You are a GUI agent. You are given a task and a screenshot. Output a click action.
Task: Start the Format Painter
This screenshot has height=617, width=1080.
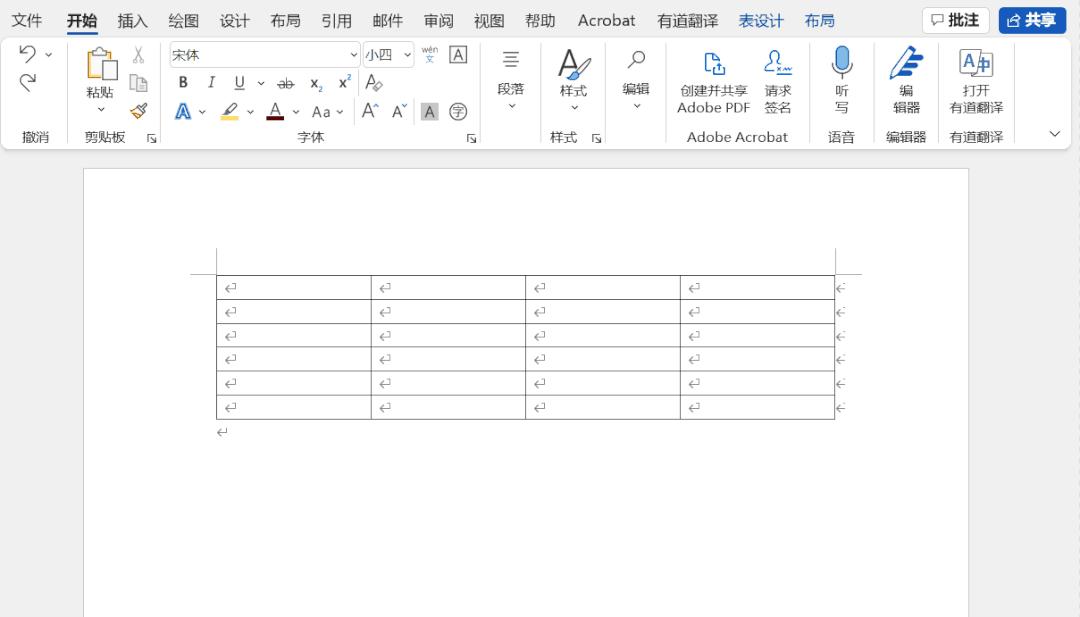pyautogui.click(x=139, y=111)
